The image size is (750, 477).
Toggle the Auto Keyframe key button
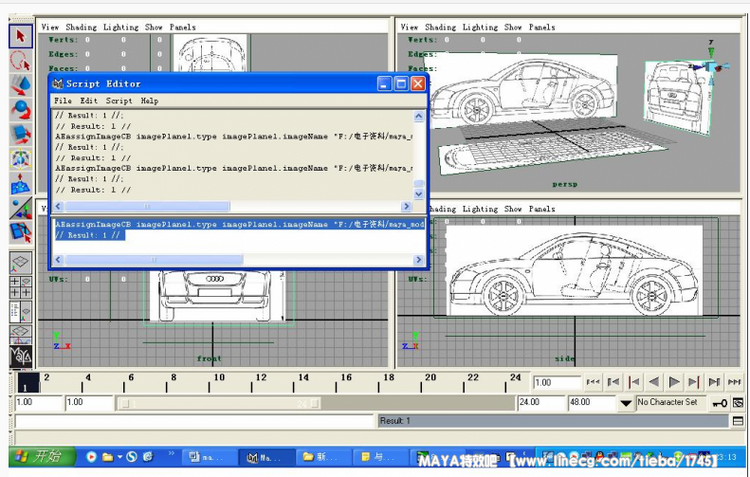pos(719,403)
